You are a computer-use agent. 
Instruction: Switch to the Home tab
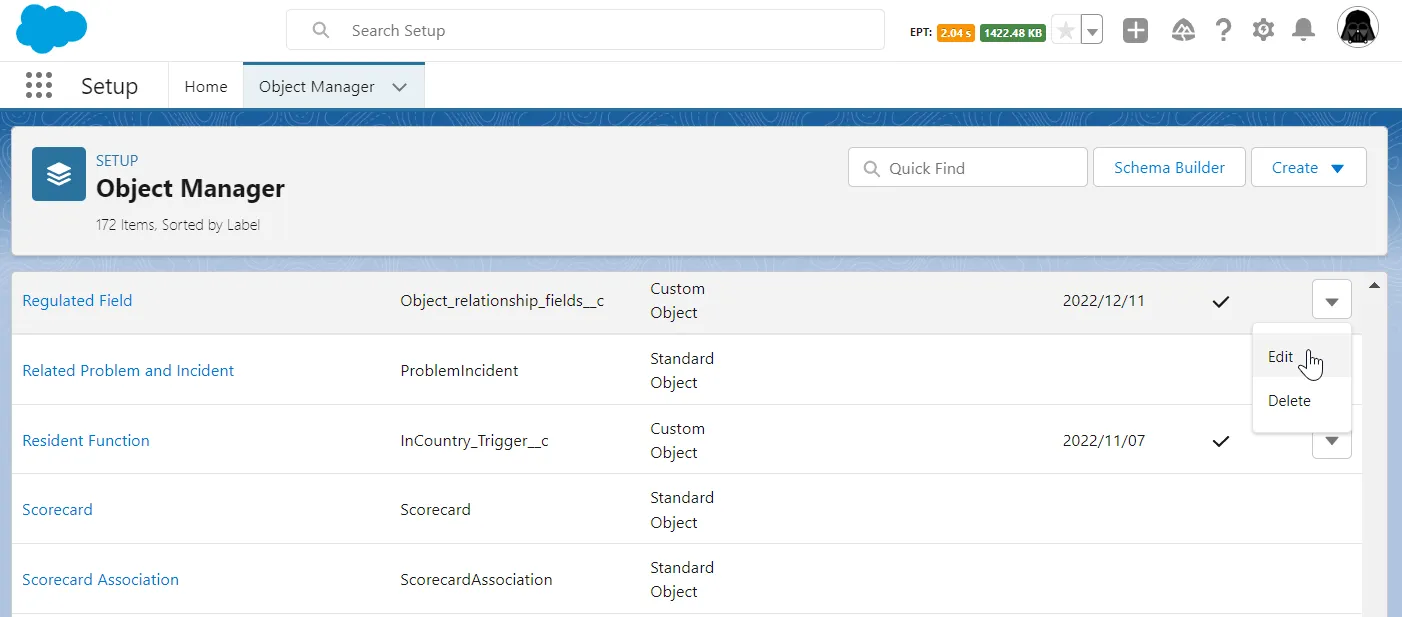[x=206, y=87]
